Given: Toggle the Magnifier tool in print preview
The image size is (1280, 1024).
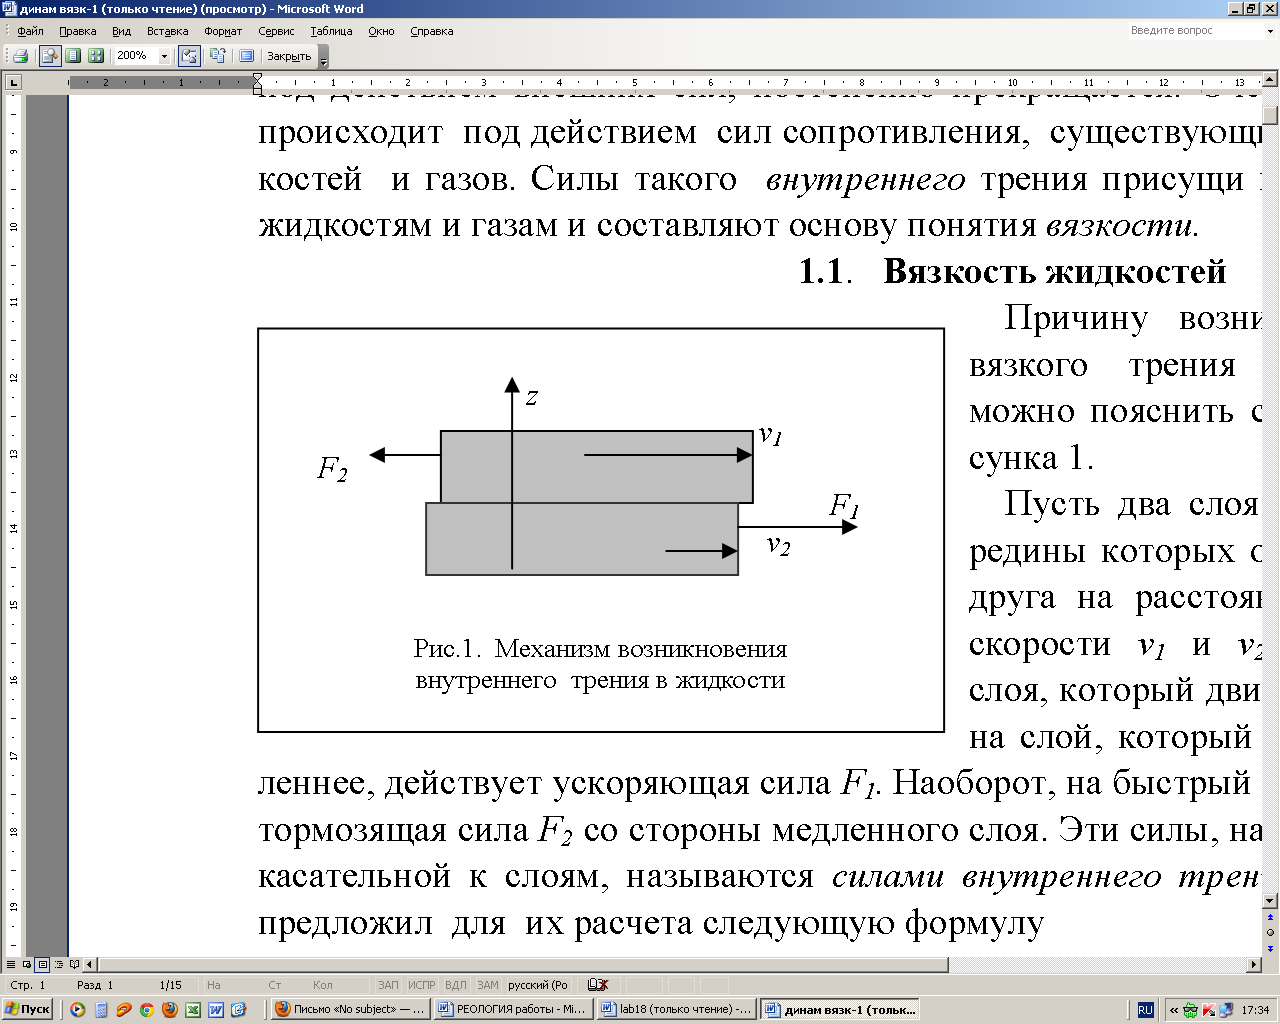Looking at the screenshot, I should [x=48, y=56].
